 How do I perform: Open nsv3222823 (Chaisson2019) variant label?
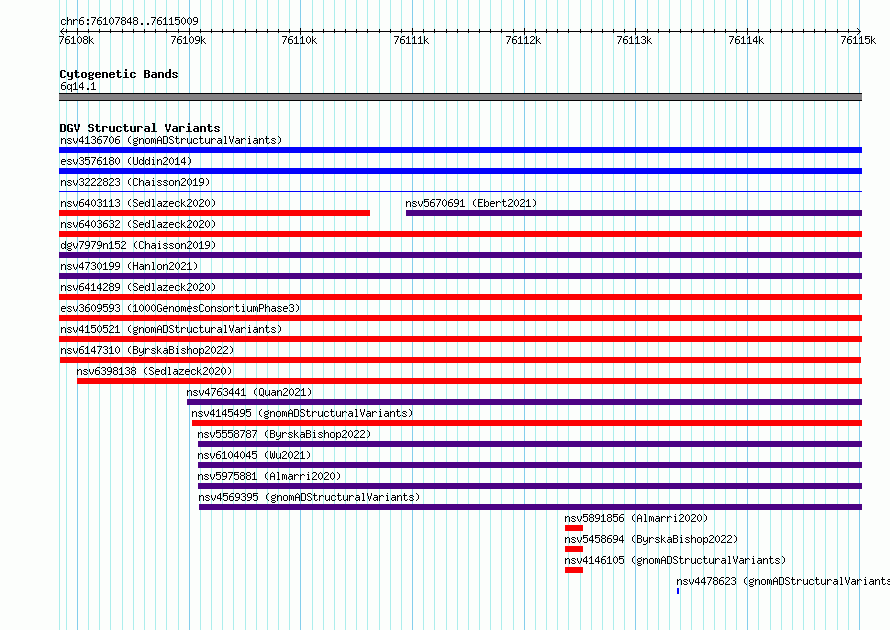point(135,182)
